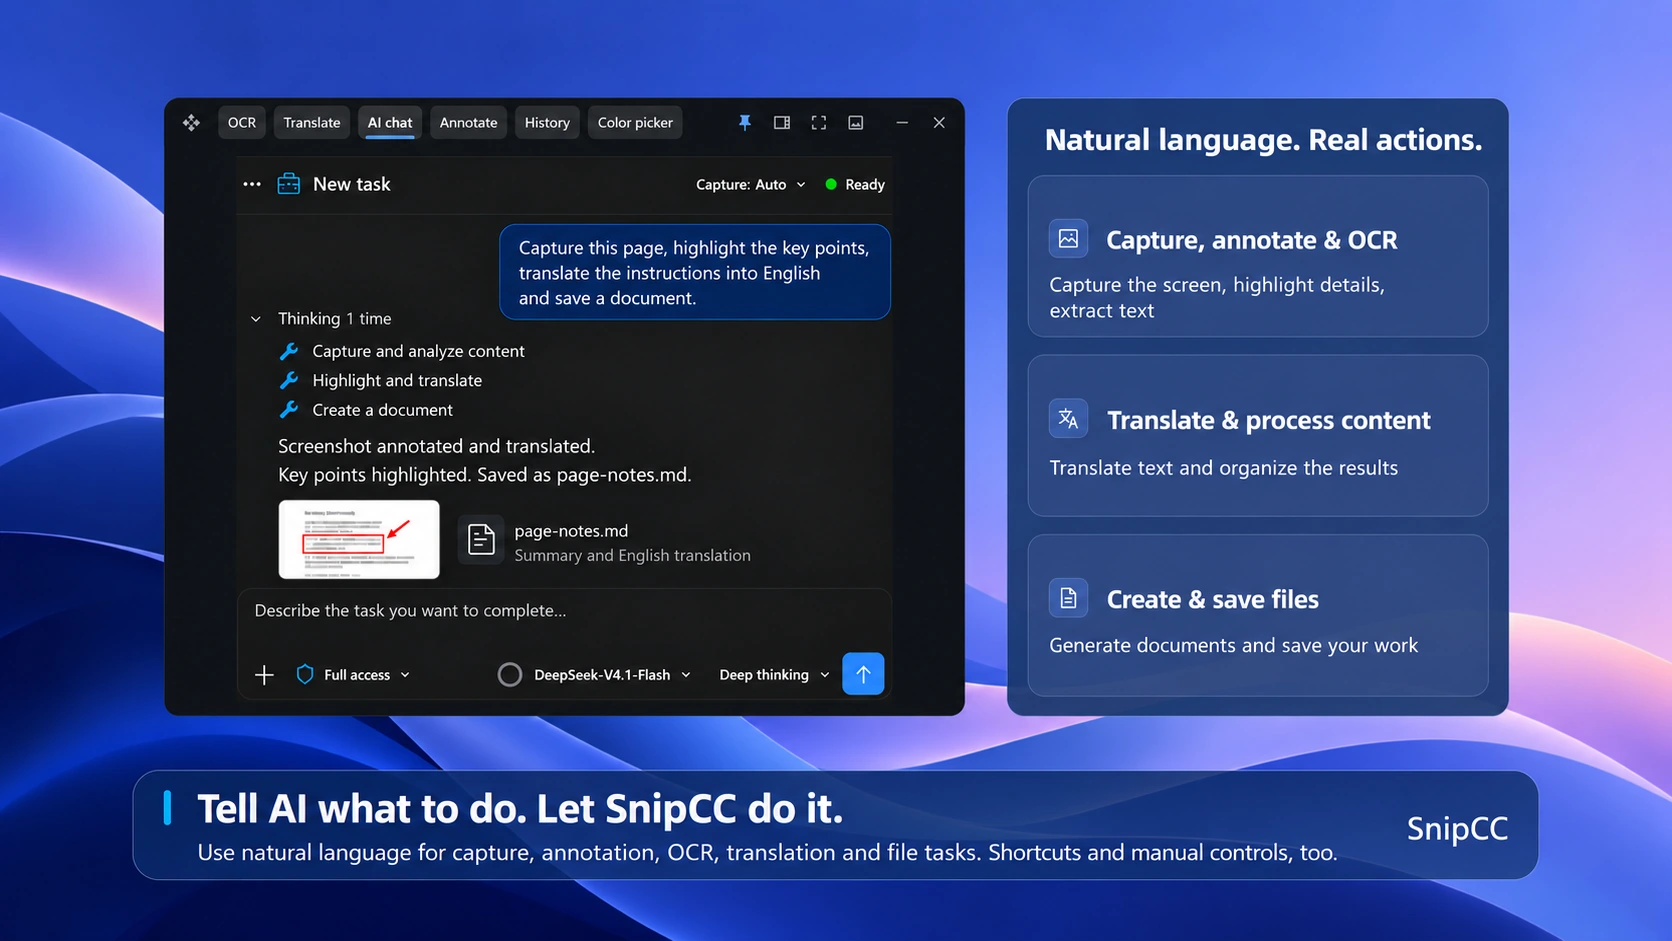
Task: Minimize the SnipCC window
Action: 902,122
